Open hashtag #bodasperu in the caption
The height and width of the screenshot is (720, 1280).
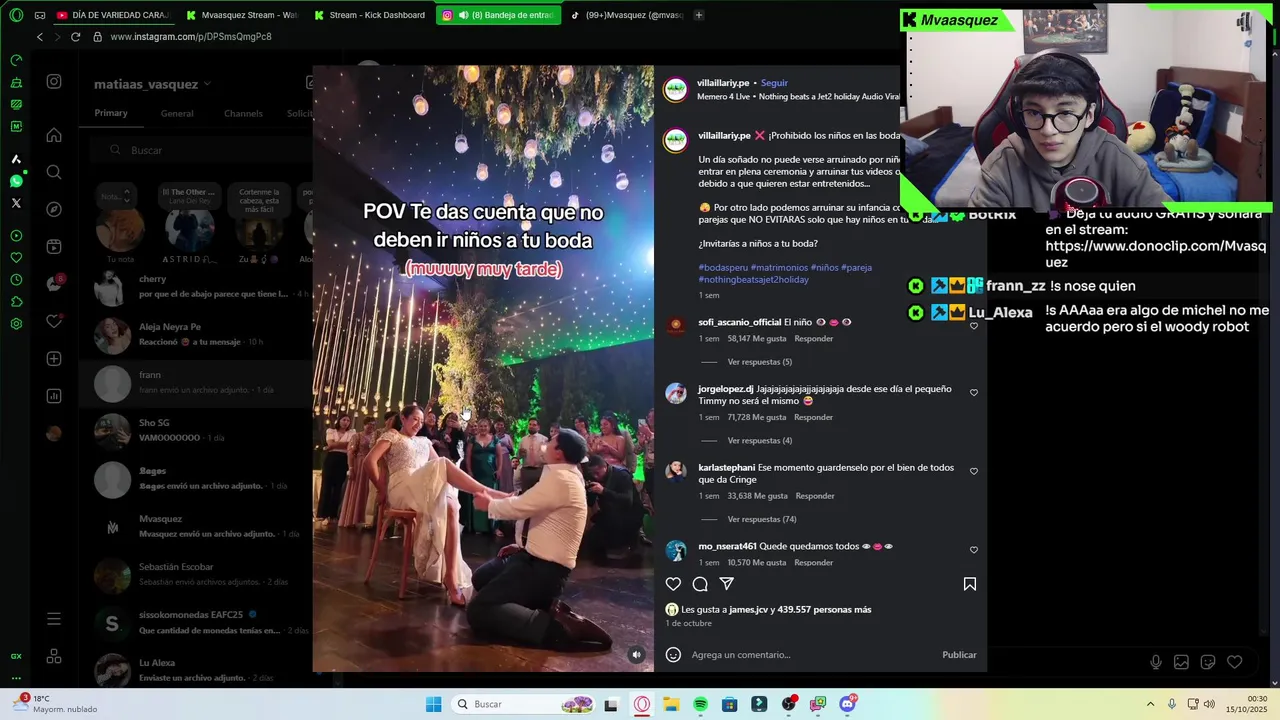click(723, 268)
